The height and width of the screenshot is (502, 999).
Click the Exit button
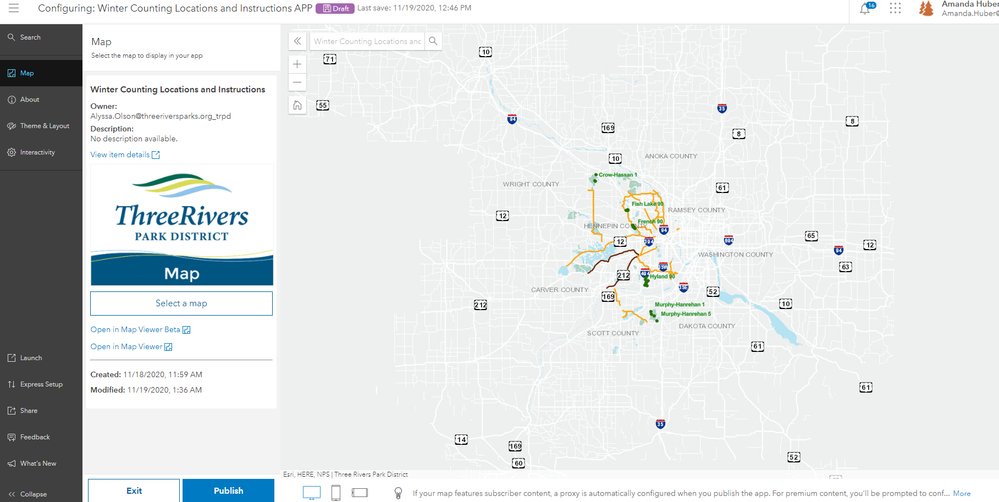click(x=134, y=491)
